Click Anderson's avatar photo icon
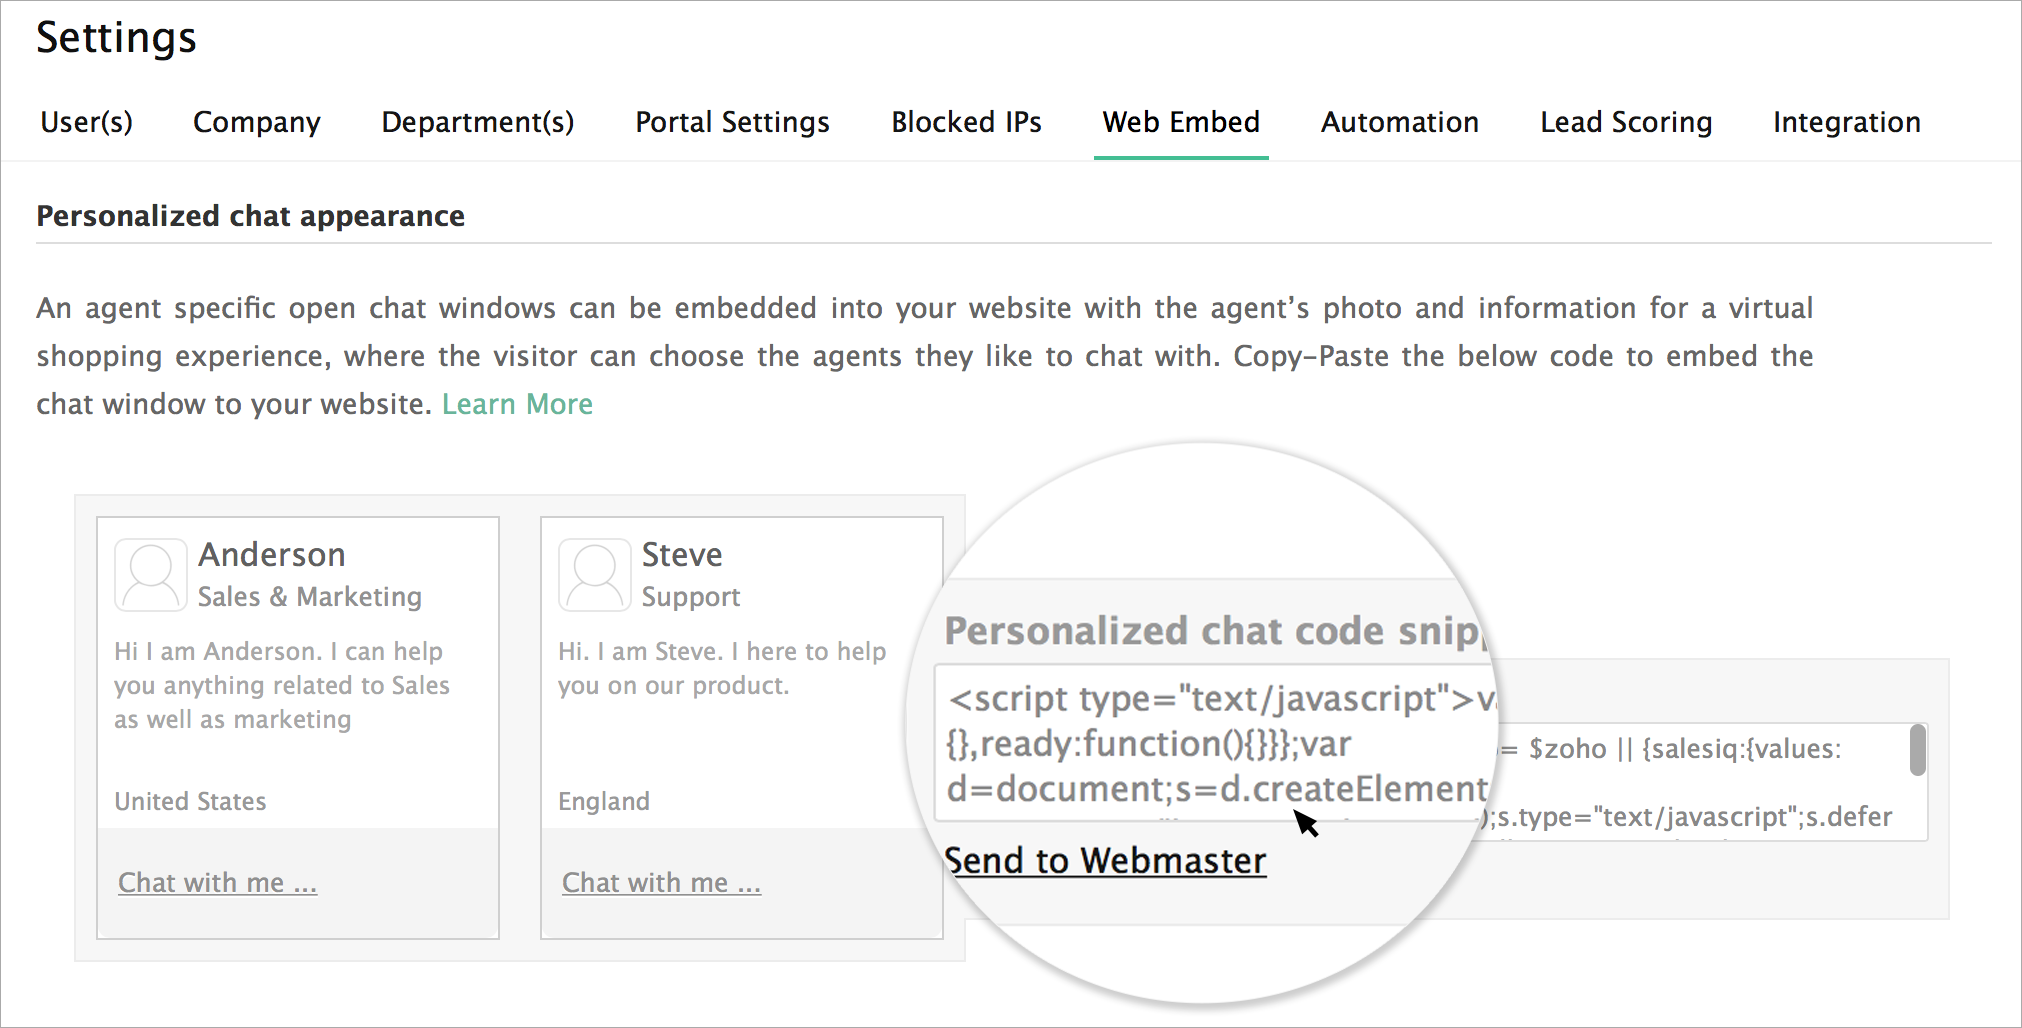 tap(151, 575)
